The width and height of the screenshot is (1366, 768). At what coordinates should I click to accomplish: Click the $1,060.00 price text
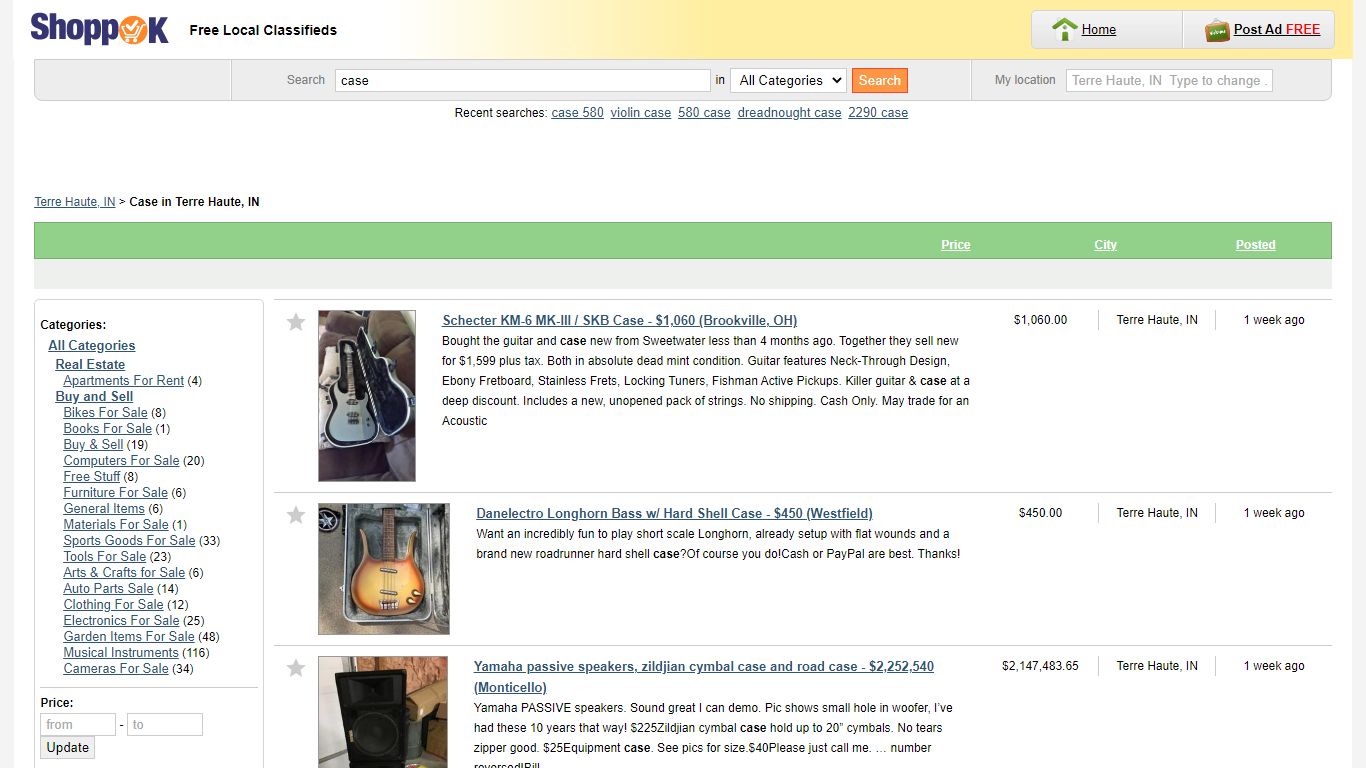[1040, 321]
